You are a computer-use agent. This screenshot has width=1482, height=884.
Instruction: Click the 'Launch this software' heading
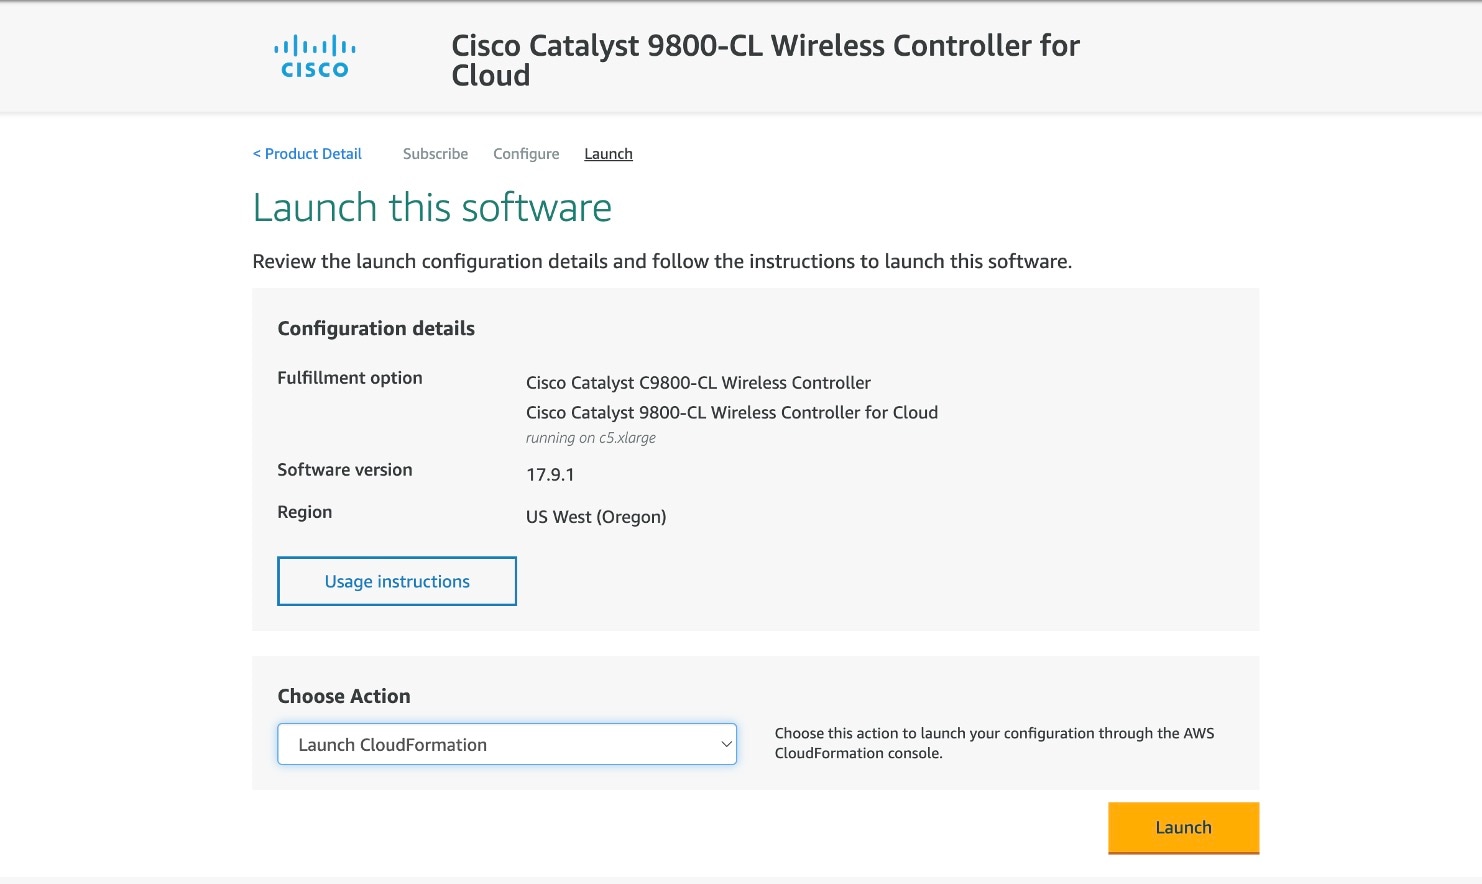click(432, 208)
